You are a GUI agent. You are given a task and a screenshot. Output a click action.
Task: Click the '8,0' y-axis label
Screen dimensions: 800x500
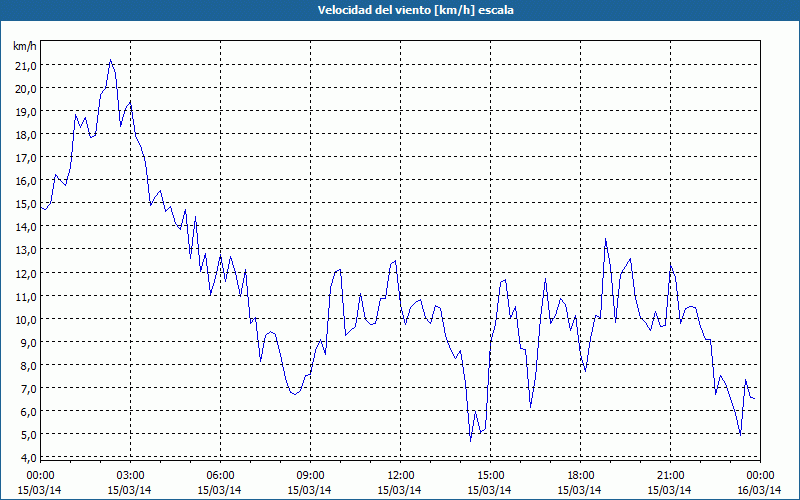[x=29, y=365]
